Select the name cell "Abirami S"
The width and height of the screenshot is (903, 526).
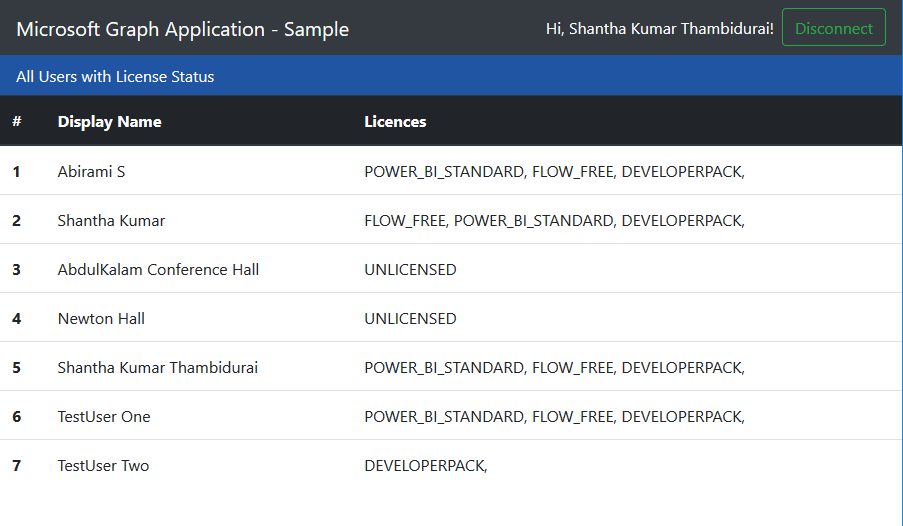coord(91,171)
